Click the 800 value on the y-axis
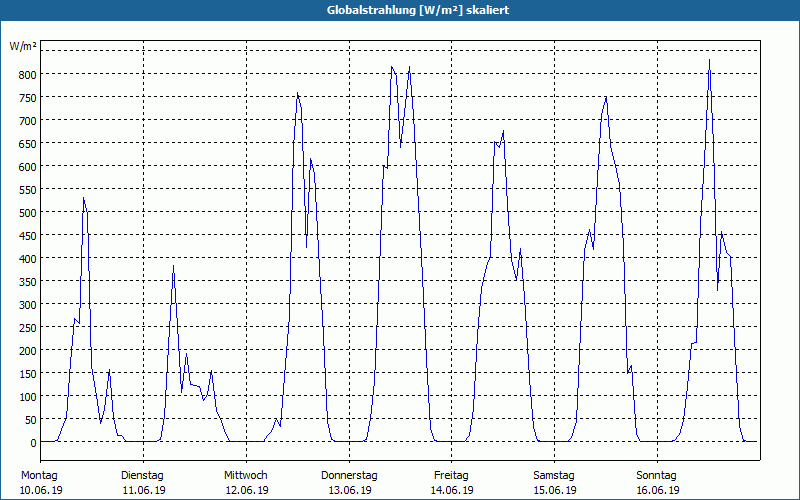Viewport: 800px width, 500px height. tap(27, 75)
